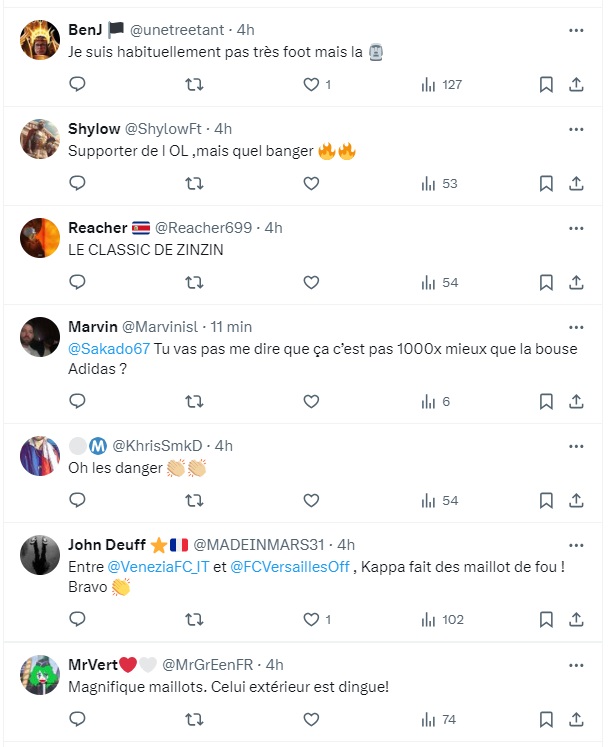Open Reacher's profile avatar
Screen dimensions: 611x747
tap(40, 238)
